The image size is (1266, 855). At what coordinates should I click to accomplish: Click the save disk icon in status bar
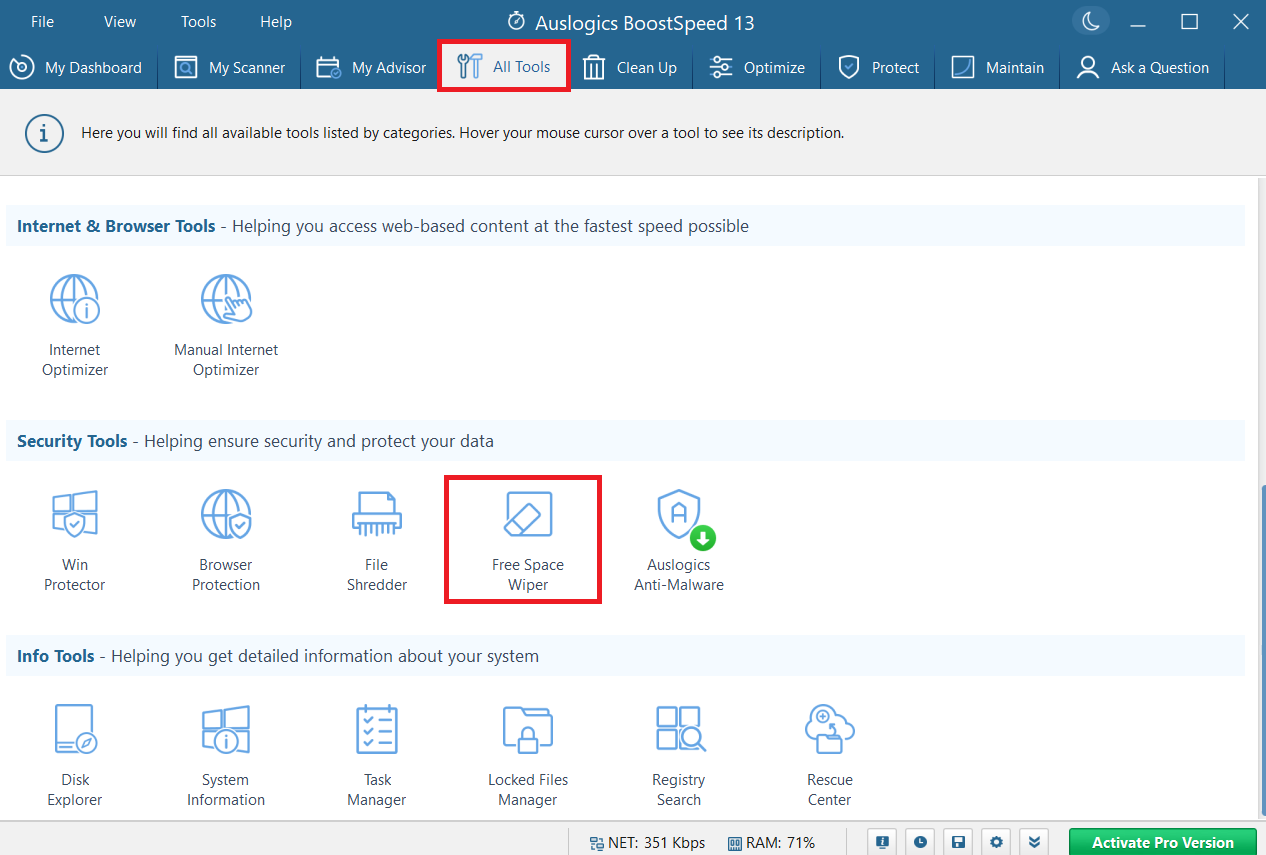(957, 842)
